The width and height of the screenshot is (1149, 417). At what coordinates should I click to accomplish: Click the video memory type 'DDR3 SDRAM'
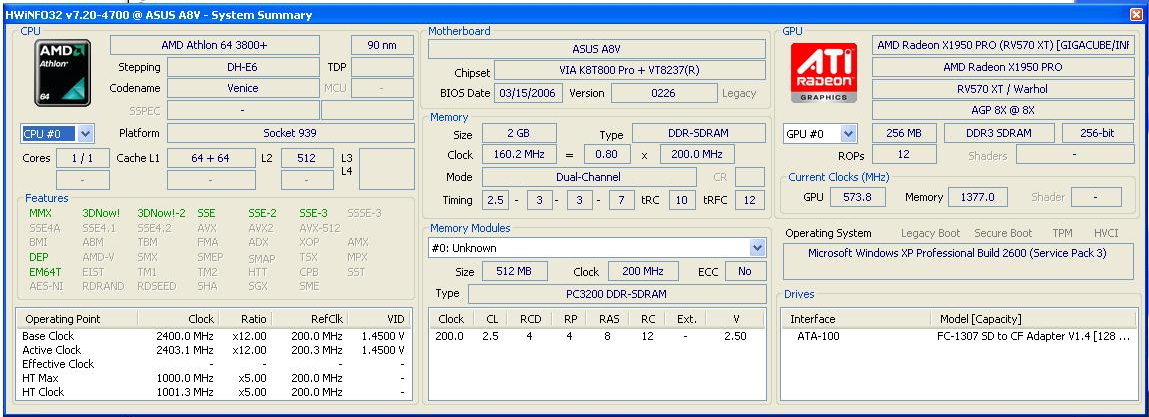[1000, 133]
